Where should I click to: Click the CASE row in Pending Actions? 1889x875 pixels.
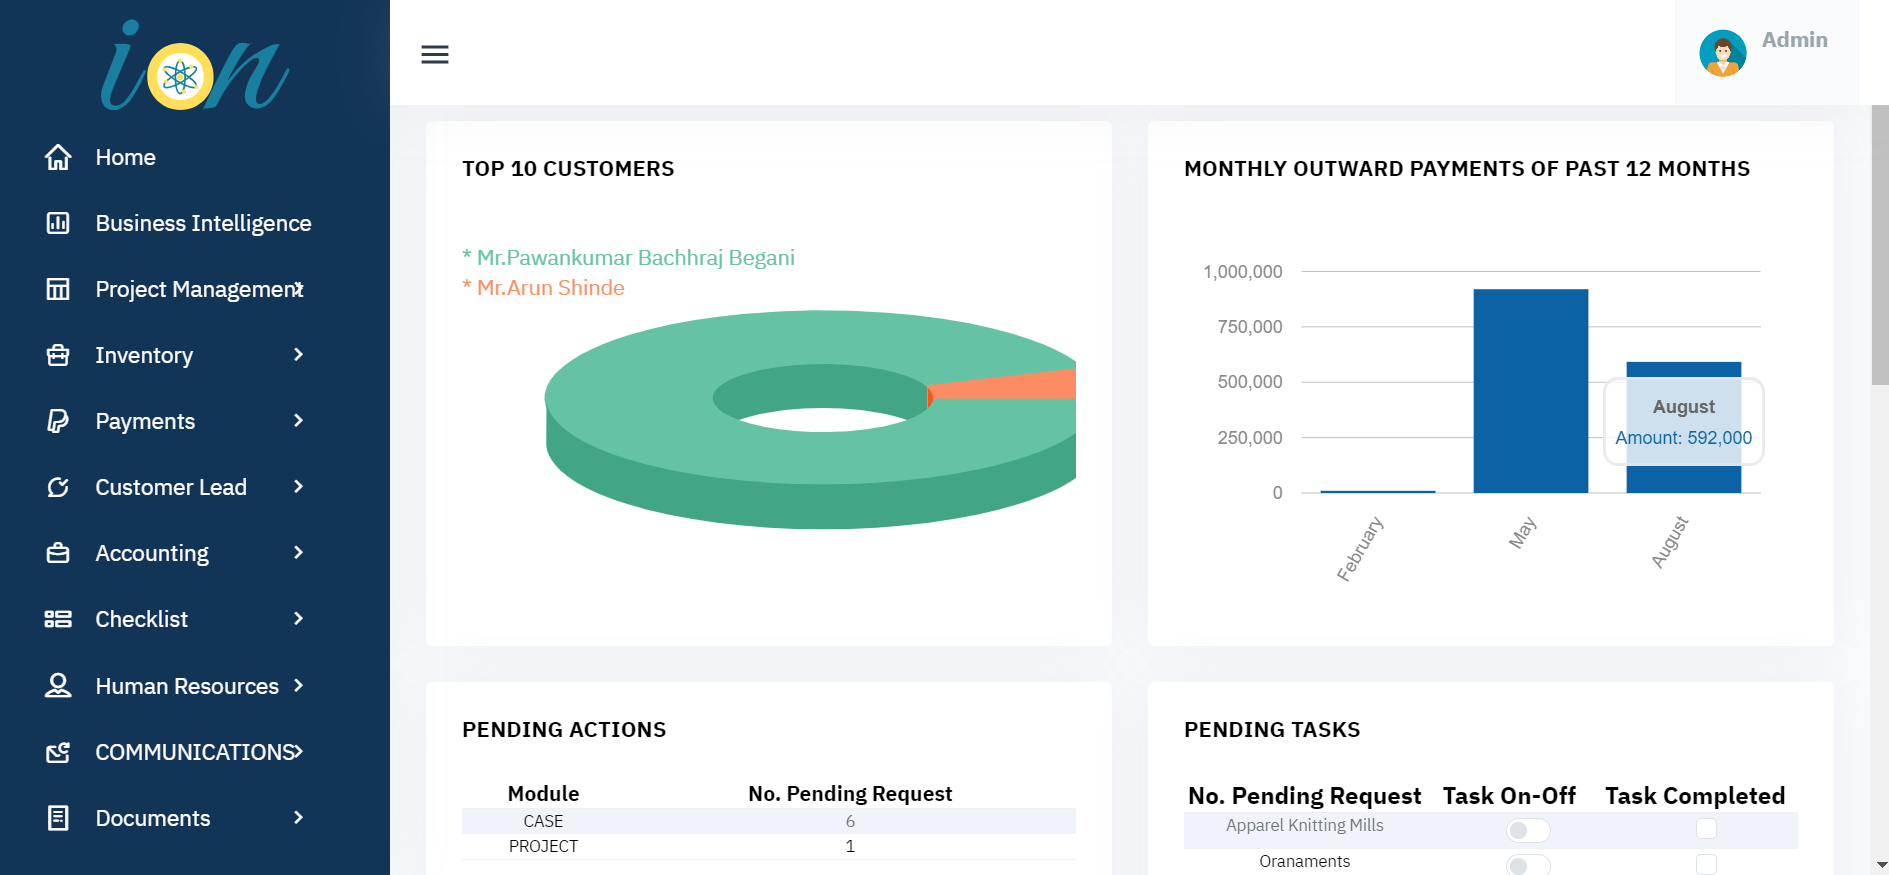pyautogui.click(x=768, y=821)
